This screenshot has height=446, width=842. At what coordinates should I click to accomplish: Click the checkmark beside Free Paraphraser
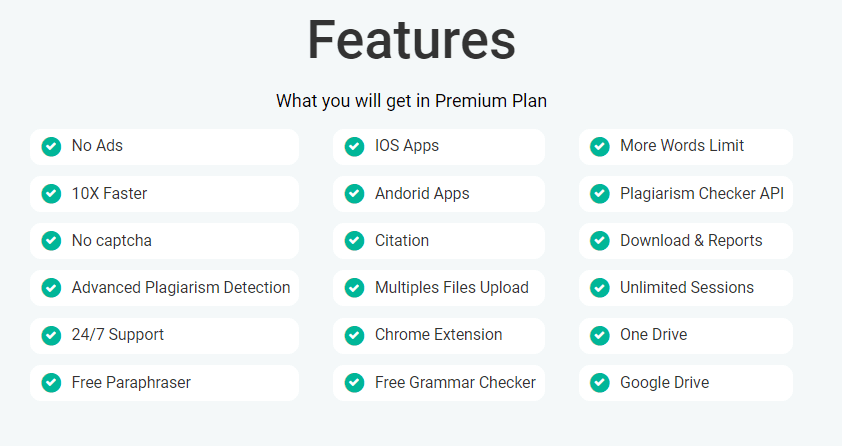(51, 382)
